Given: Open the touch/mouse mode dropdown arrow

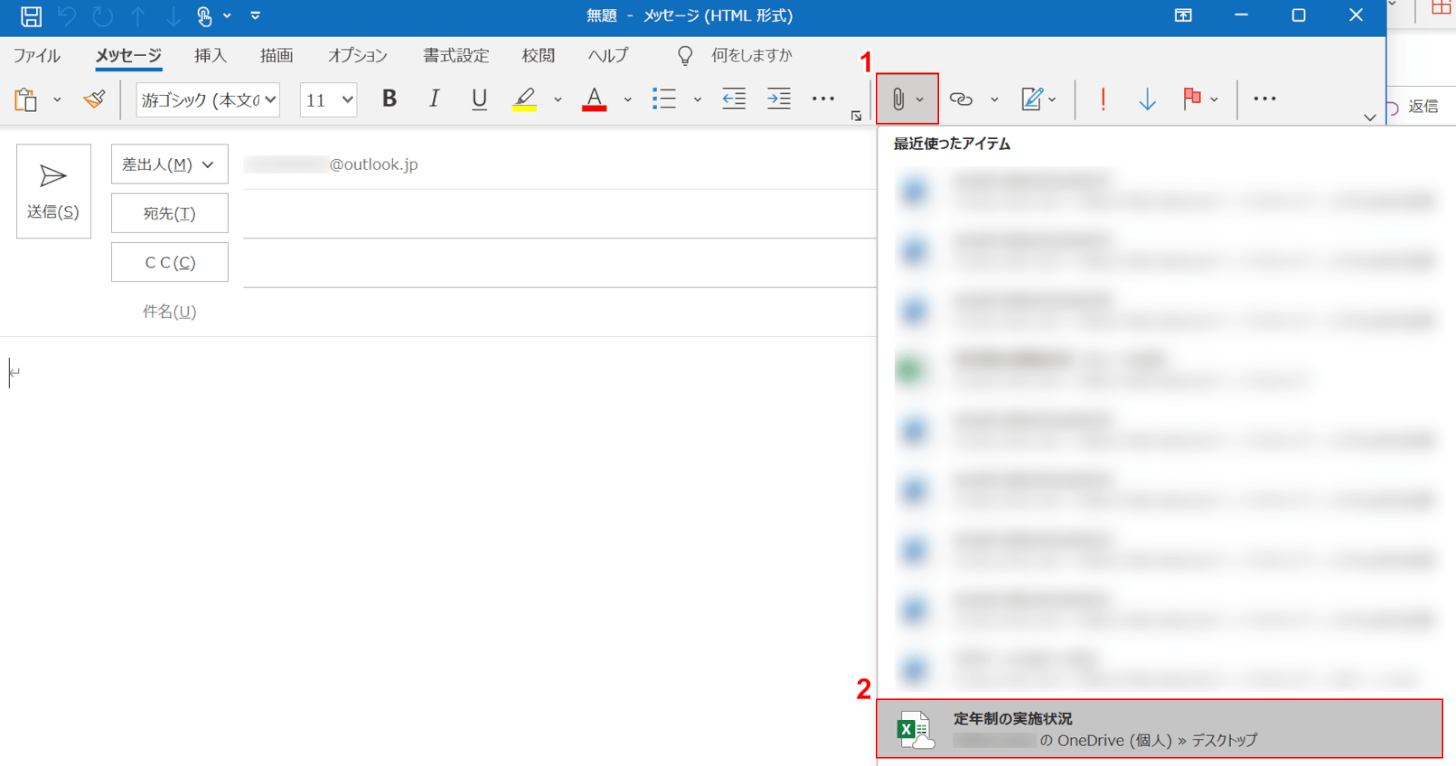Looking at the screenshot, I should point(228,16).
